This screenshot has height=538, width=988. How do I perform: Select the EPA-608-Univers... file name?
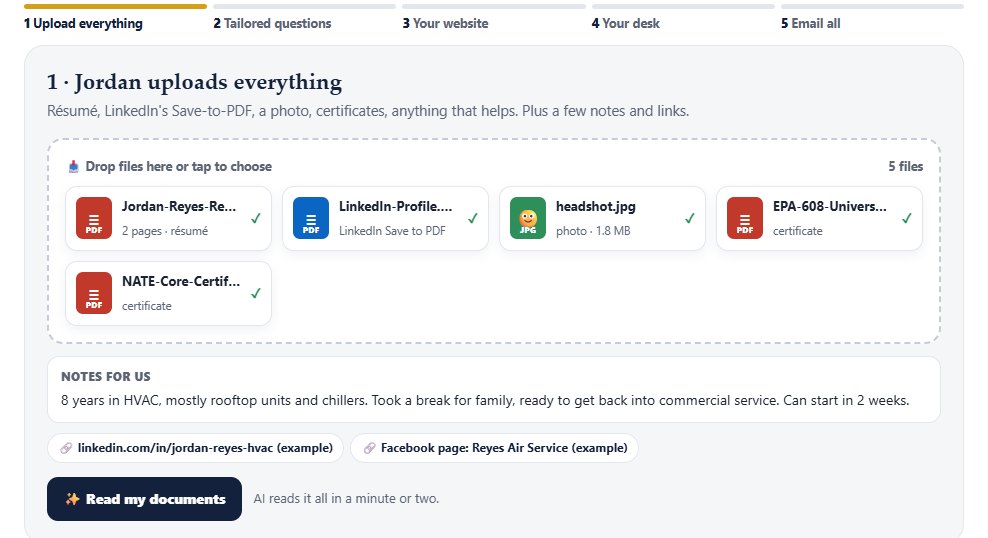(x=830, y=207)
